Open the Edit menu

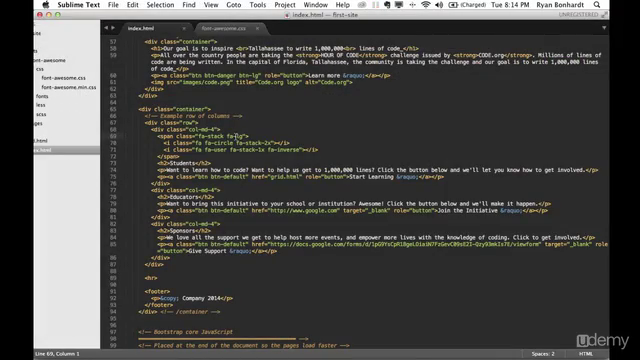click(x=132, y=5)
